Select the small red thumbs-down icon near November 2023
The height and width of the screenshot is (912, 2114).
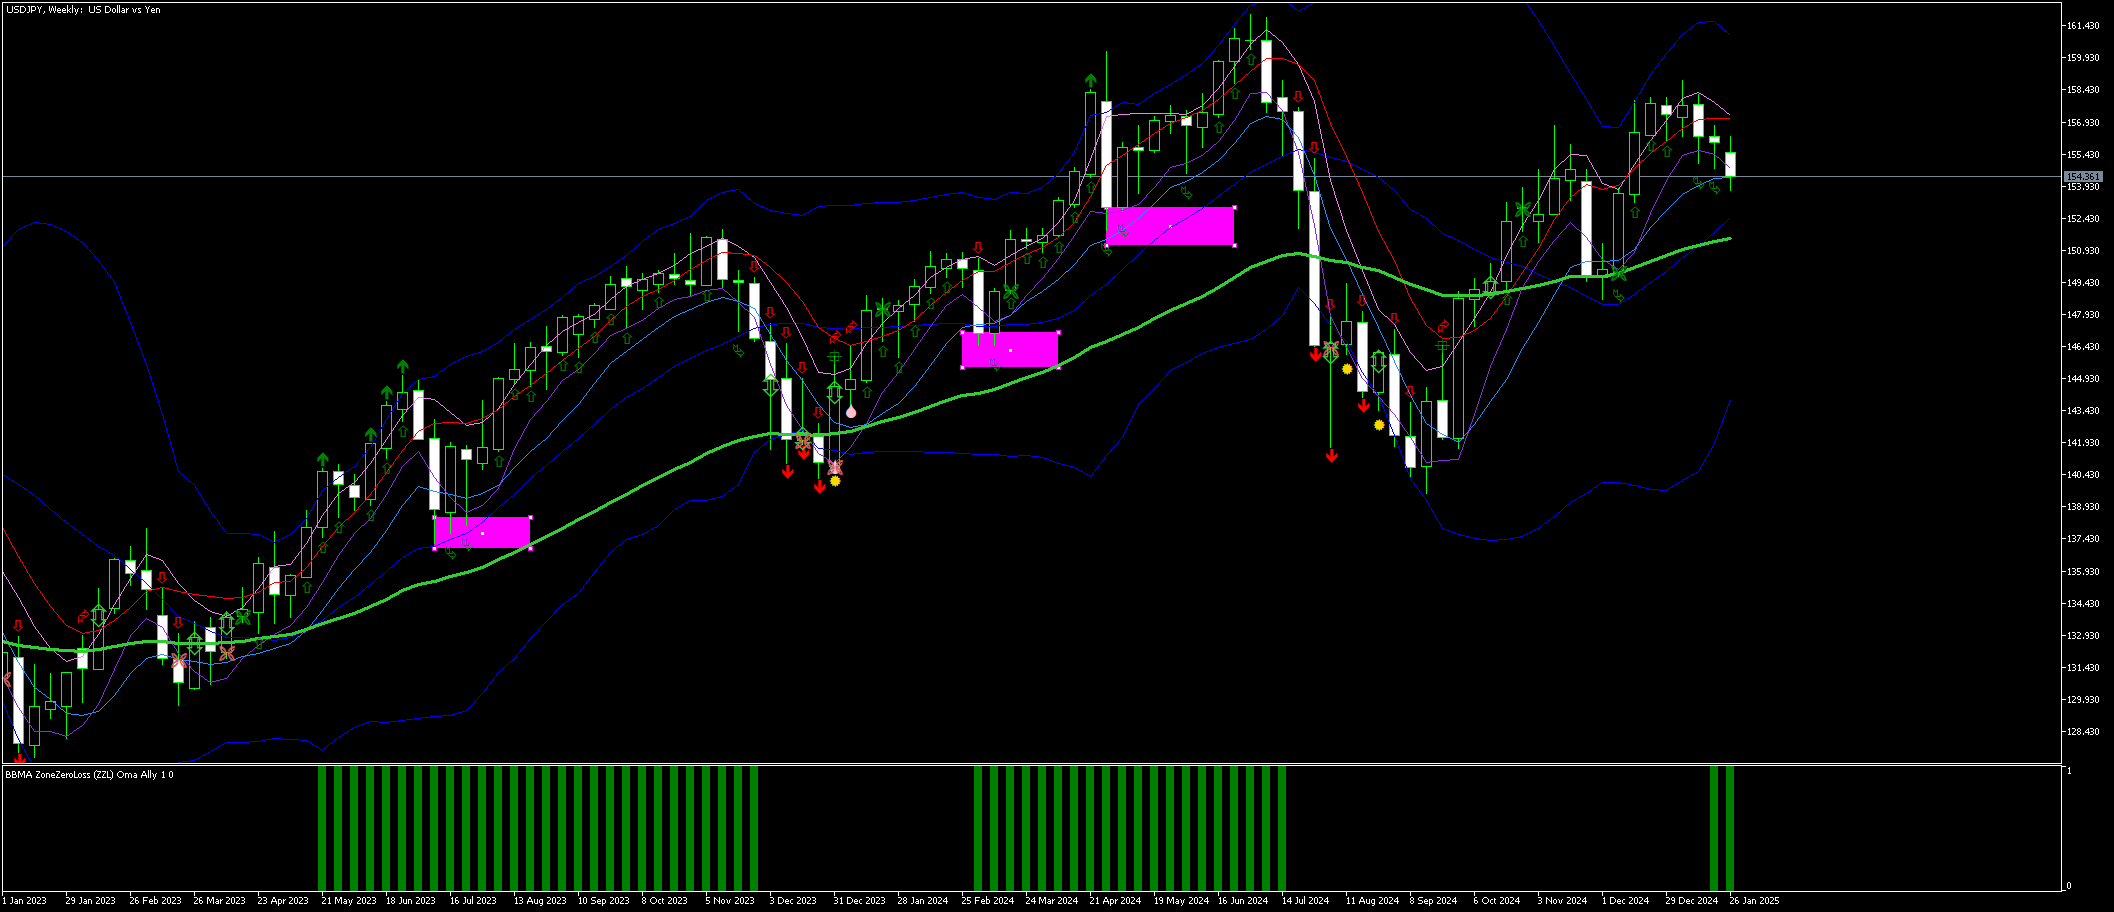pyautogui.click(x=751, y=268)
